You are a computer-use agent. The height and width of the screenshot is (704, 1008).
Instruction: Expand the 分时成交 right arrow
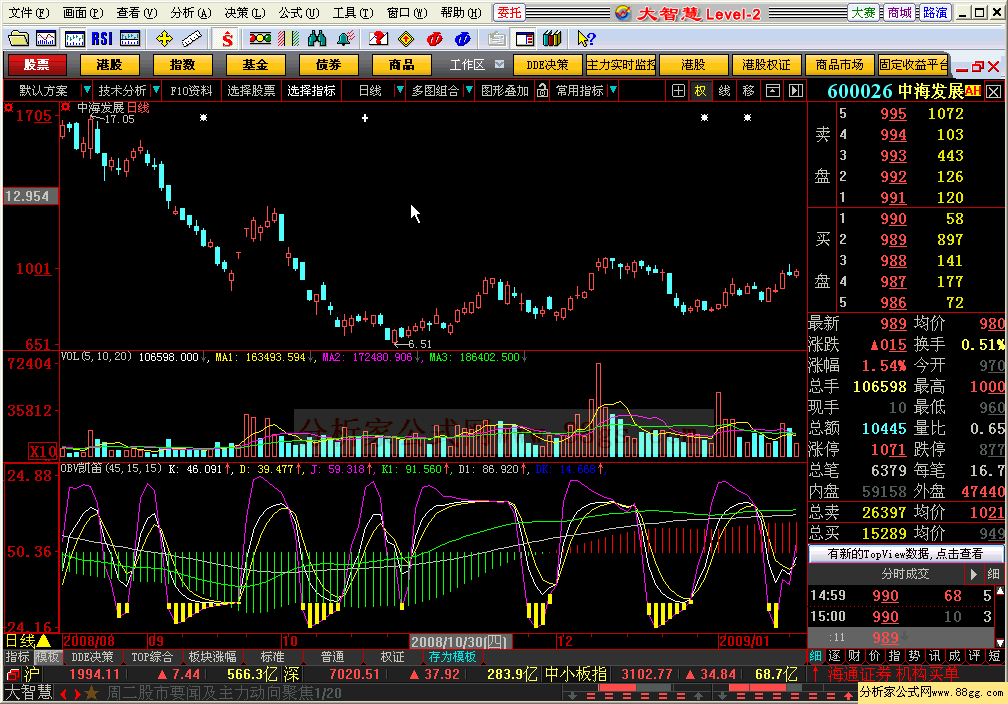[x=973, y=574]
